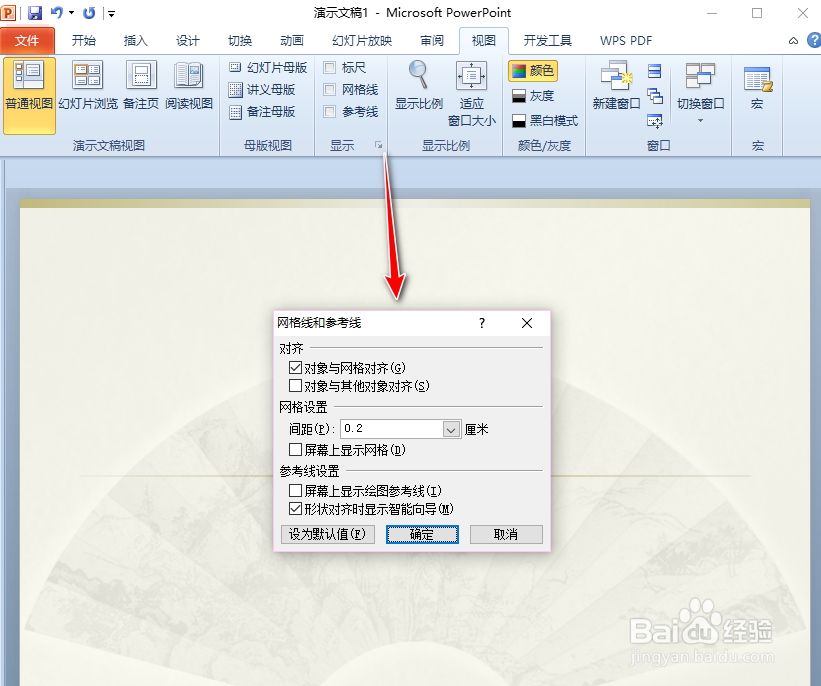
Task: Open the Insert (插入) tab
Action: click(x=136, y=41)
